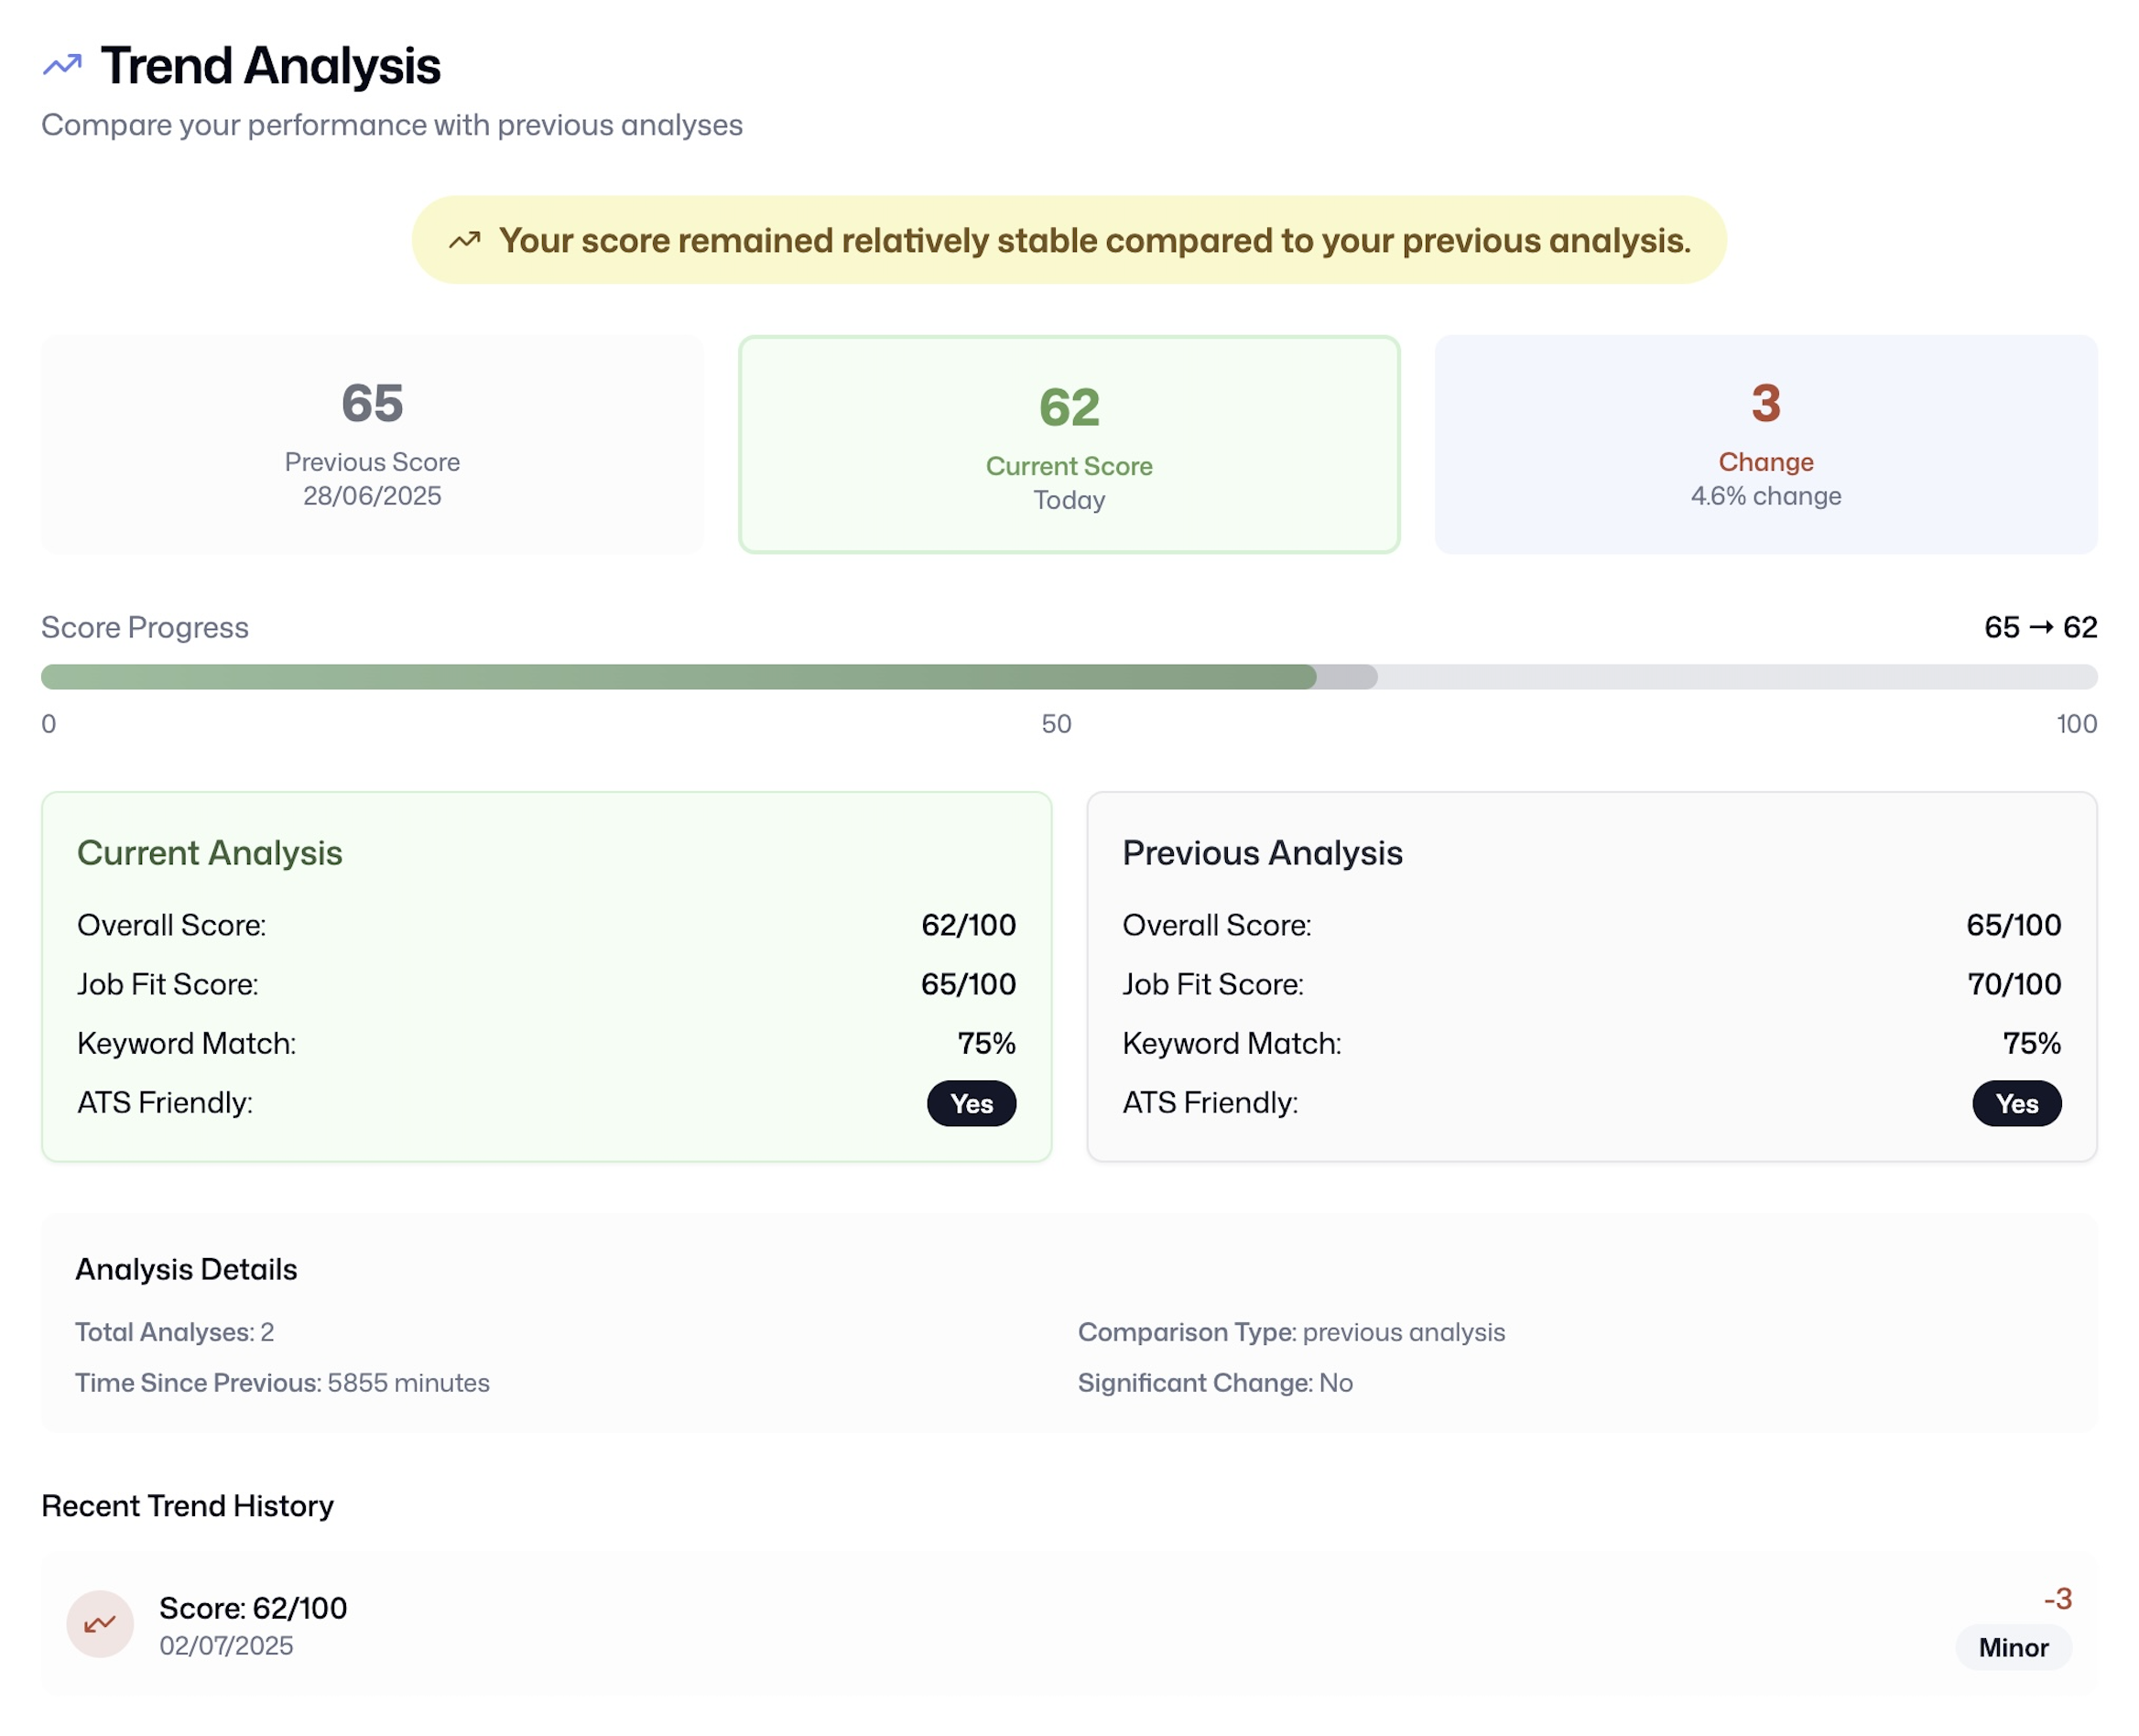Click Keyword Match 75% in Previous Analysis
The image size is (2139, 1736).
(1592, 1043)
